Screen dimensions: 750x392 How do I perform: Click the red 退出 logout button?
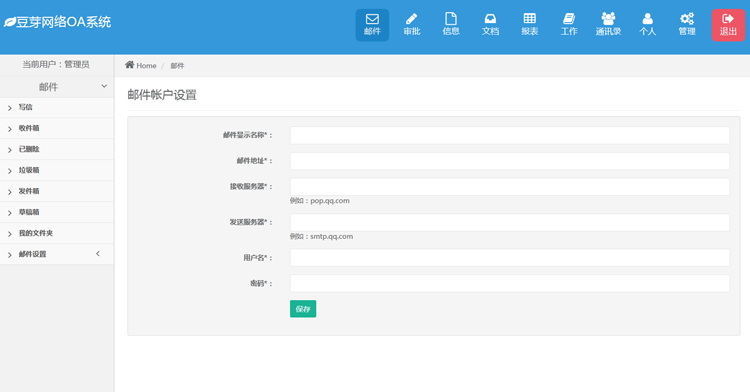click(x=728, y=25)
